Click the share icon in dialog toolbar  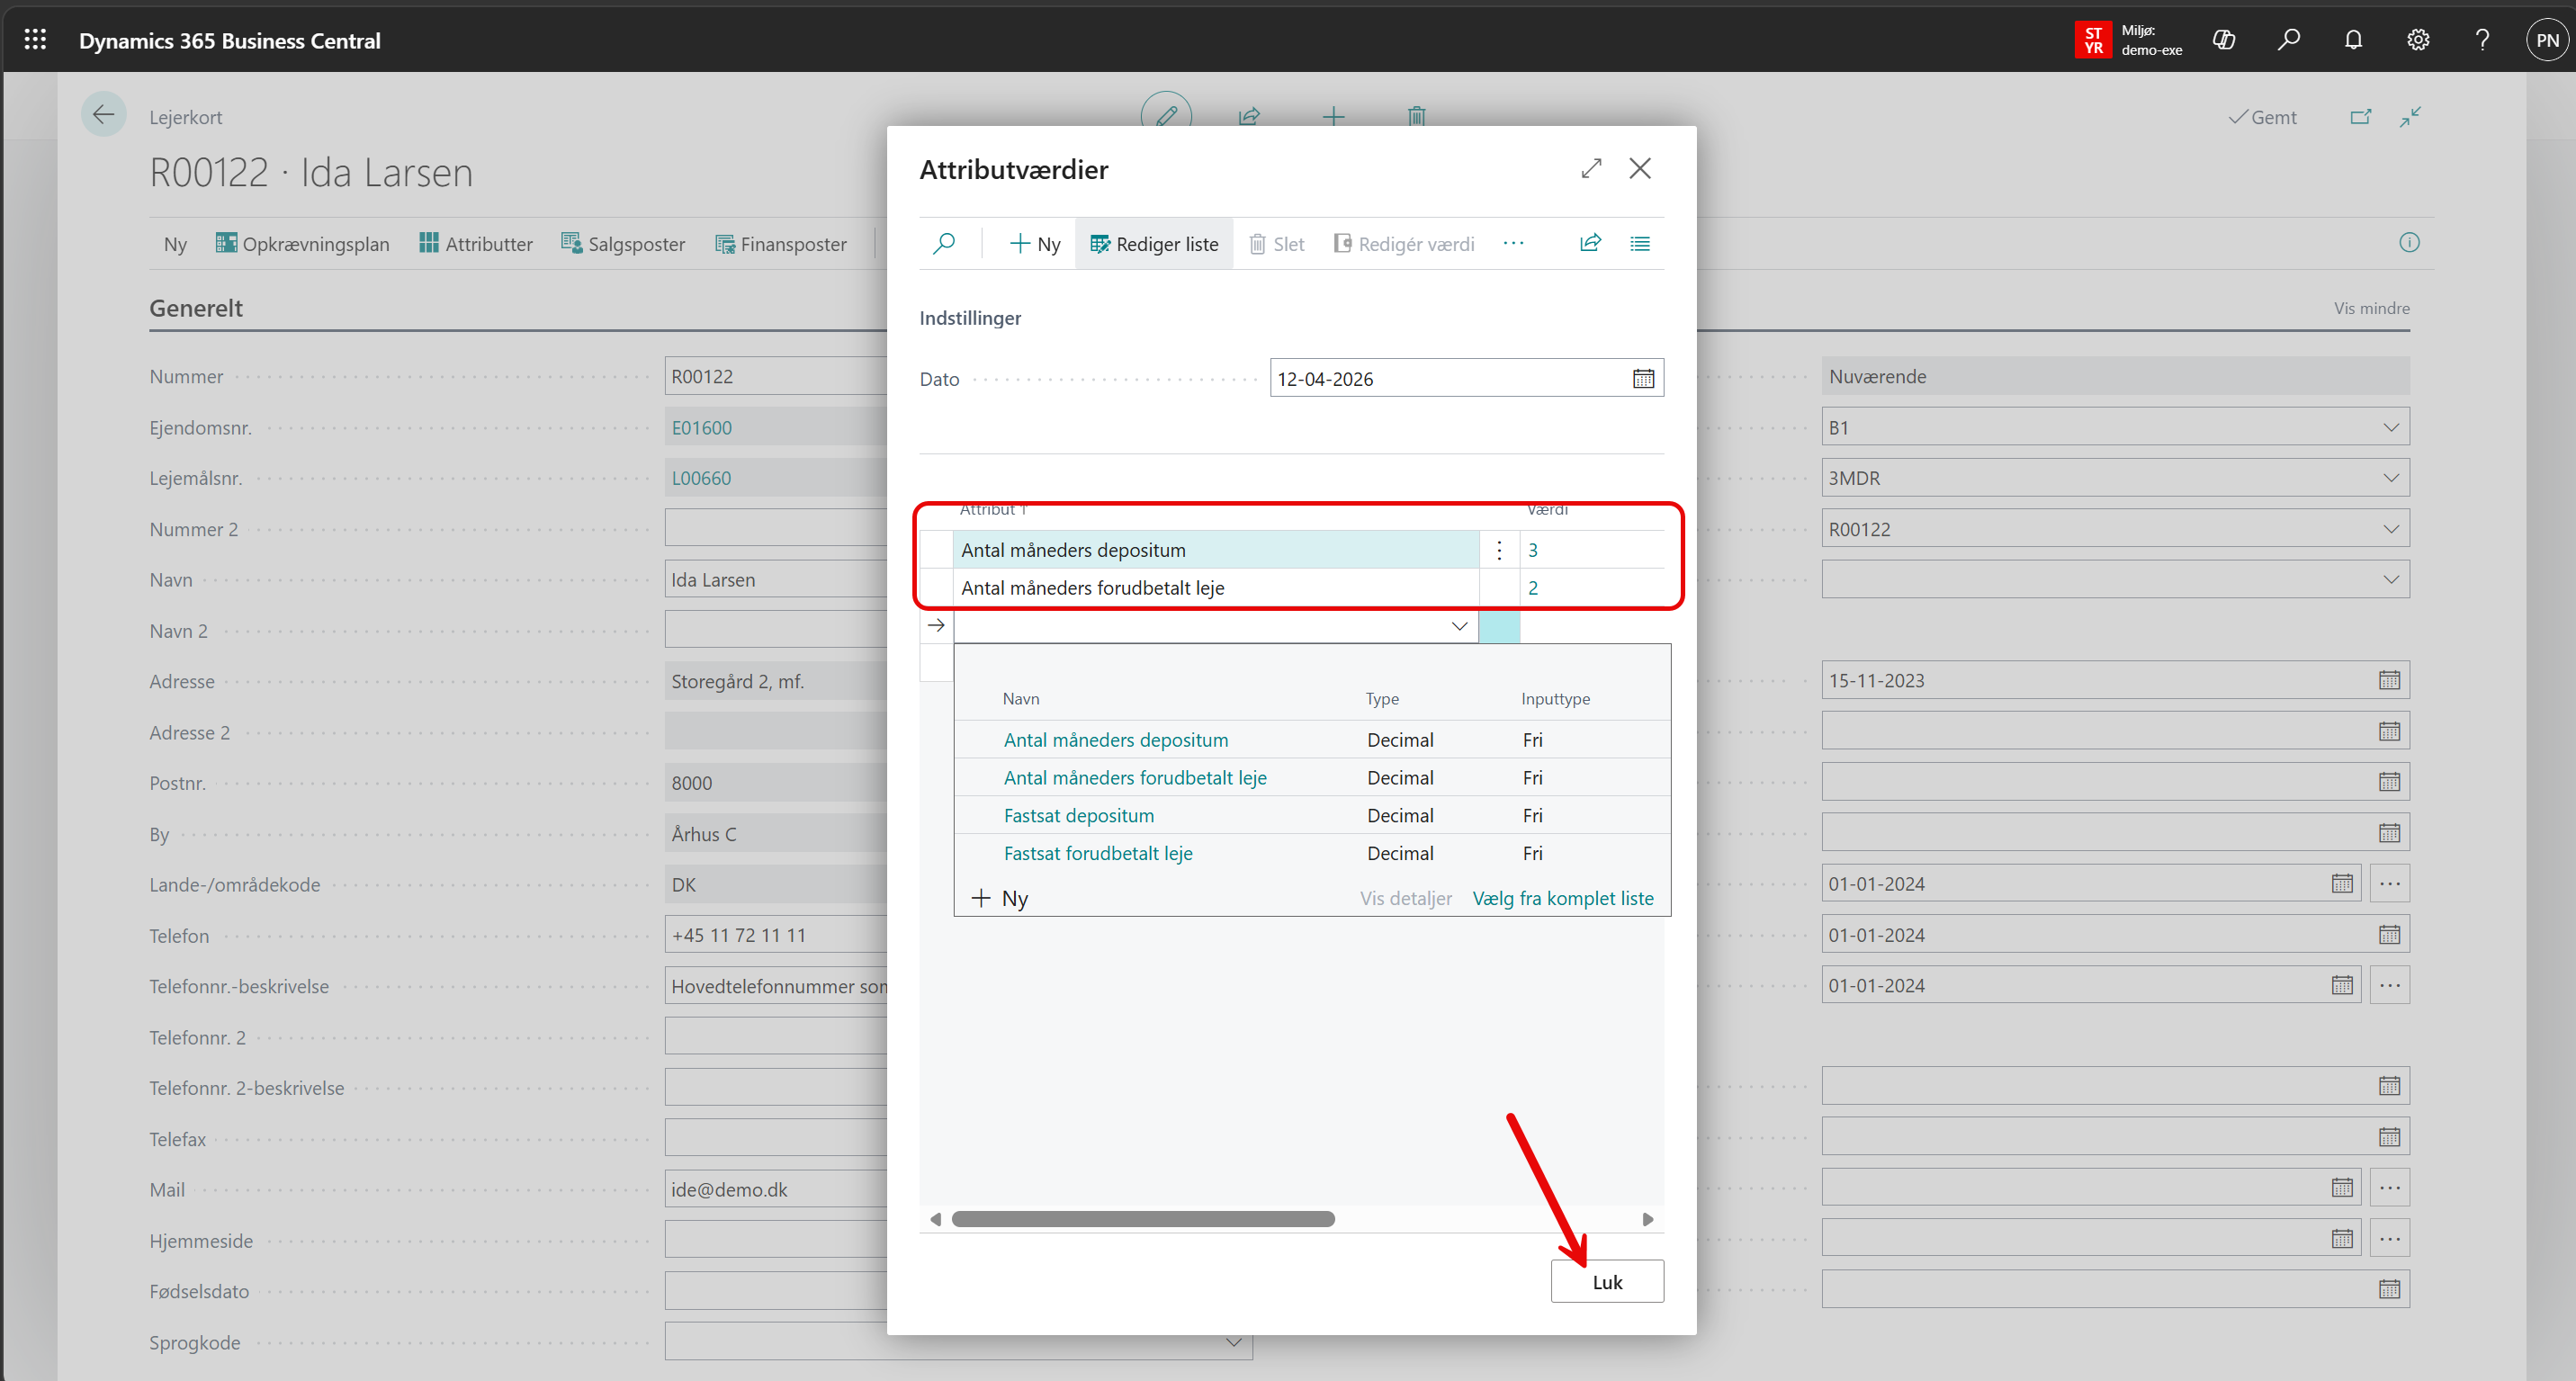(x=1590, y=243)
